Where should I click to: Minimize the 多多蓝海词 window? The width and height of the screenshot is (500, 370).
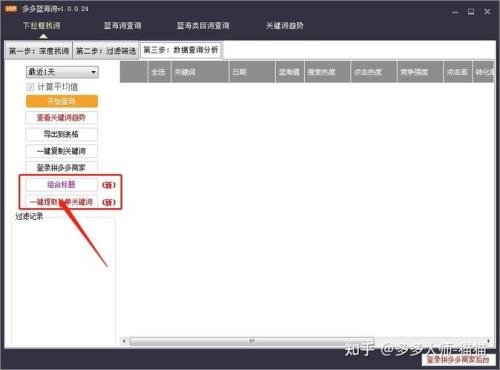tap(455, 12)
